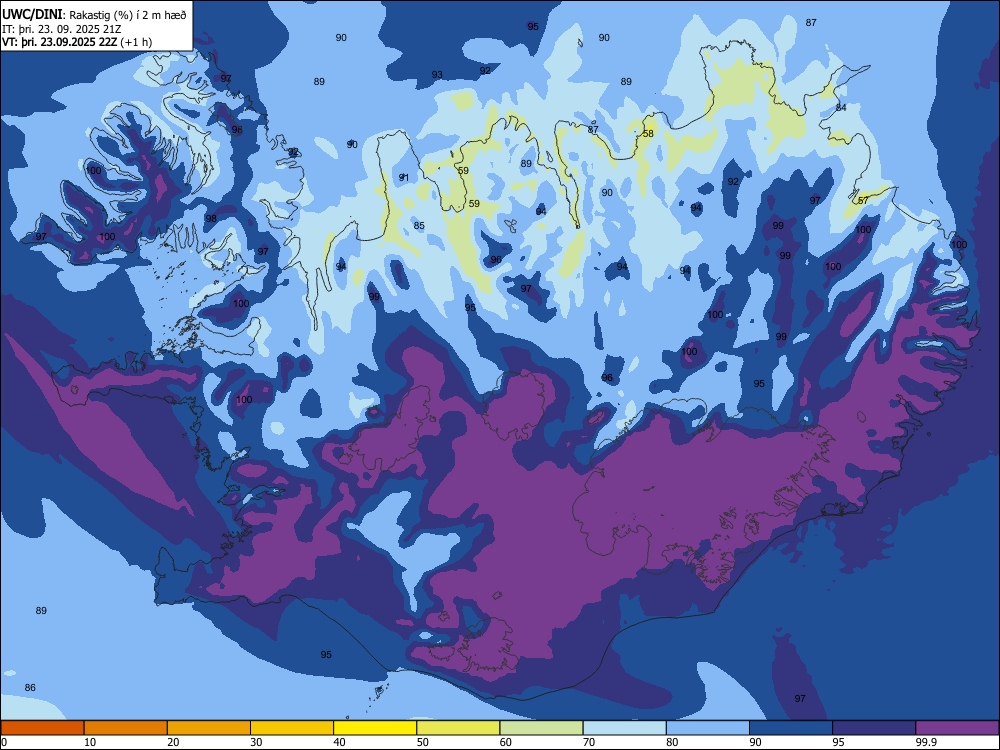This screenshot has width=1000, height=750.
Task: Click the 30–40 golden legend swatch
Action: point(292,728)
